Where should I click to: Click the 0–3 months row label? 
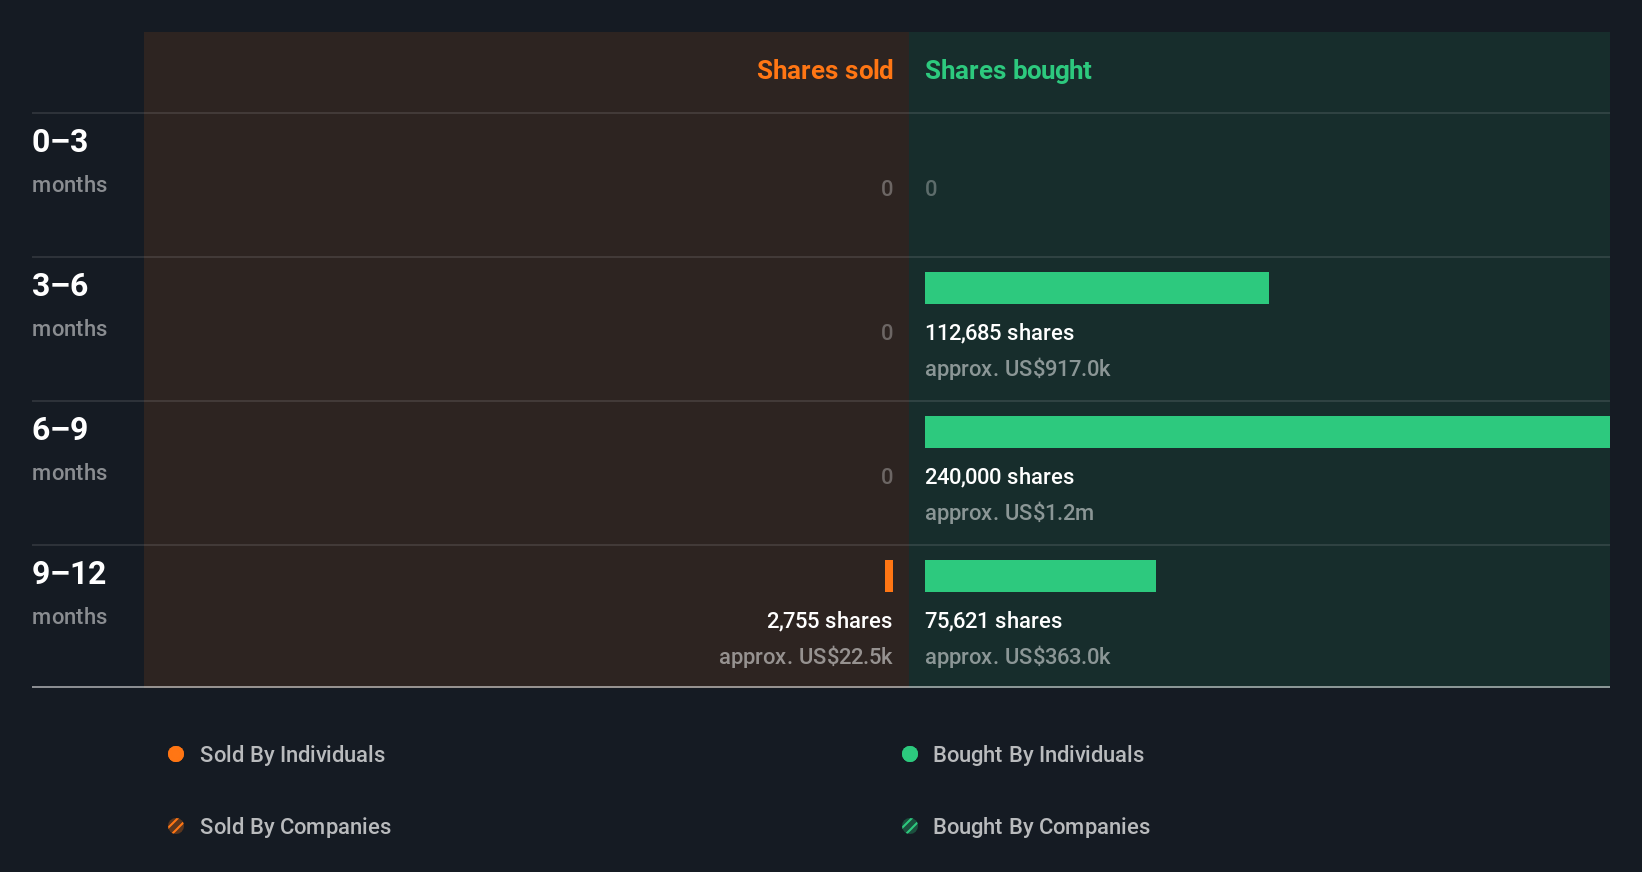[69, 160]
